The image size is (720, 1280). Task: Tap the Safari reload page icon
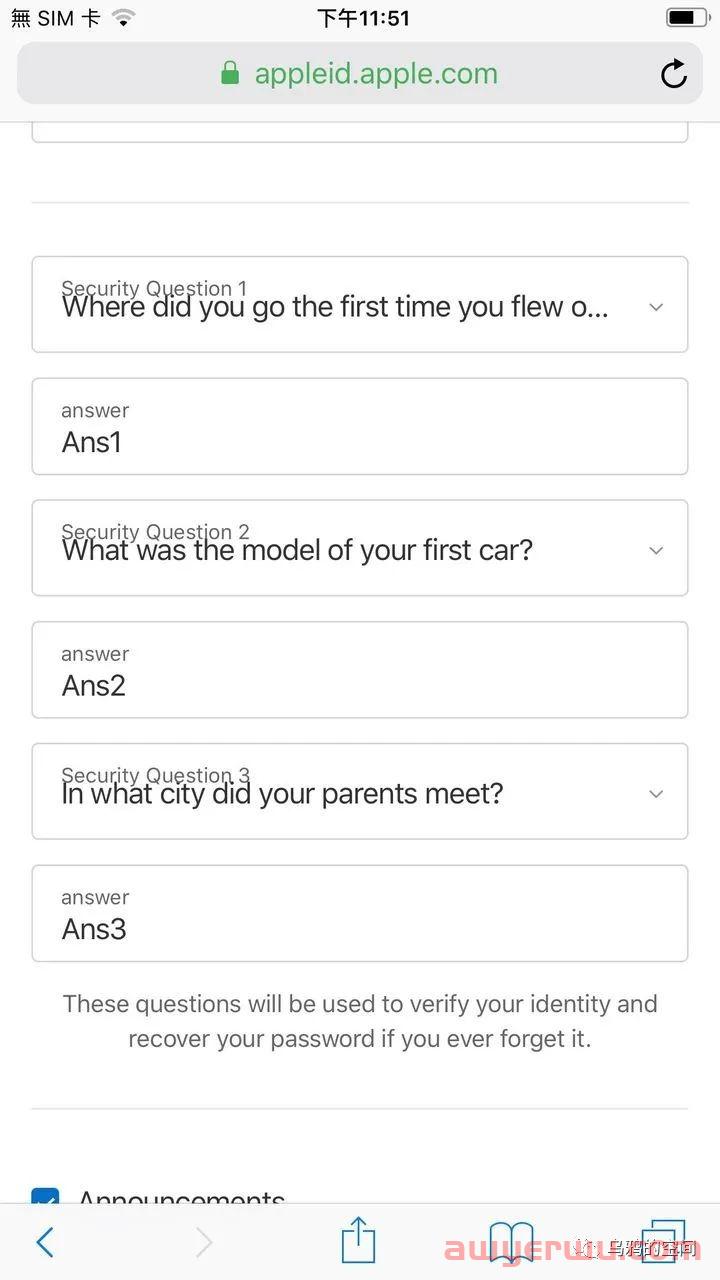click(674, 73)
